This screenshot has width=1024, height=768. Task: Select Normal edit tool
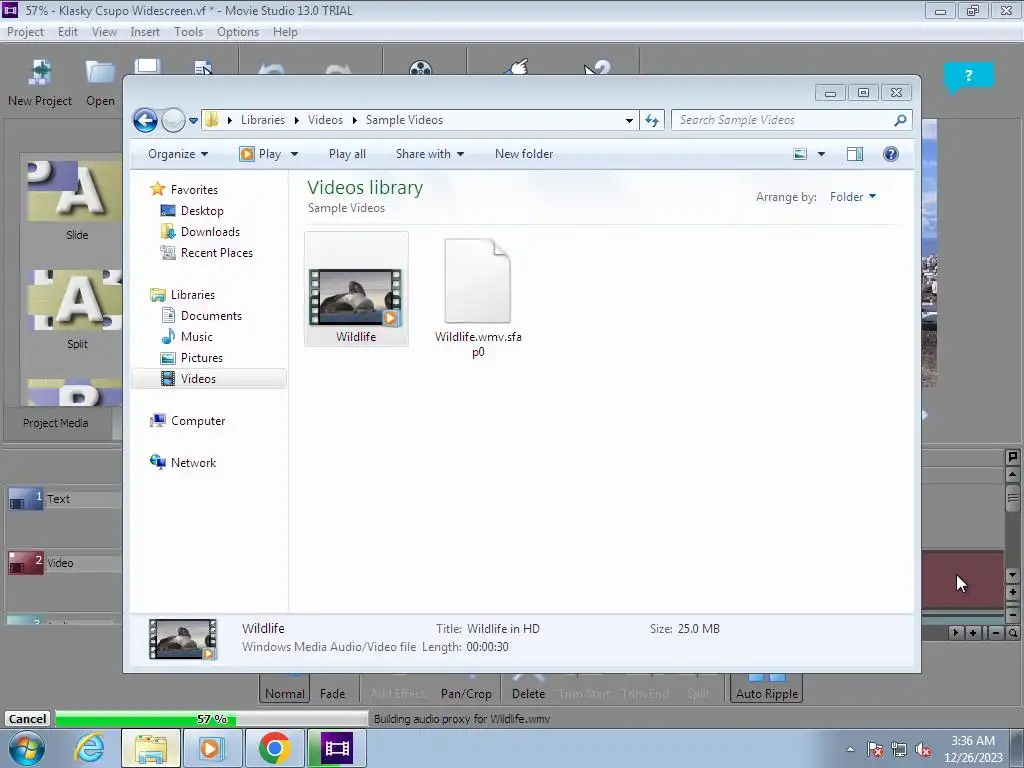(285, 688)
